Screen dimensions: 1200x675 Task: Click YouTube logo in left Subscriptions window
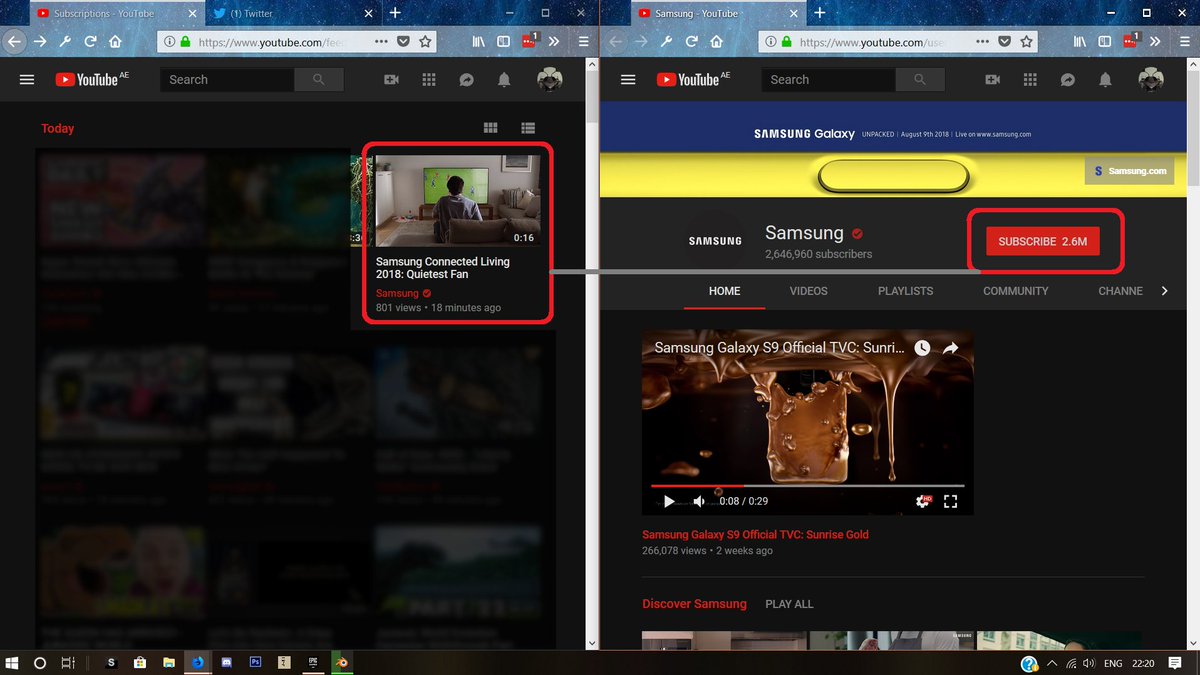[86, 79]
